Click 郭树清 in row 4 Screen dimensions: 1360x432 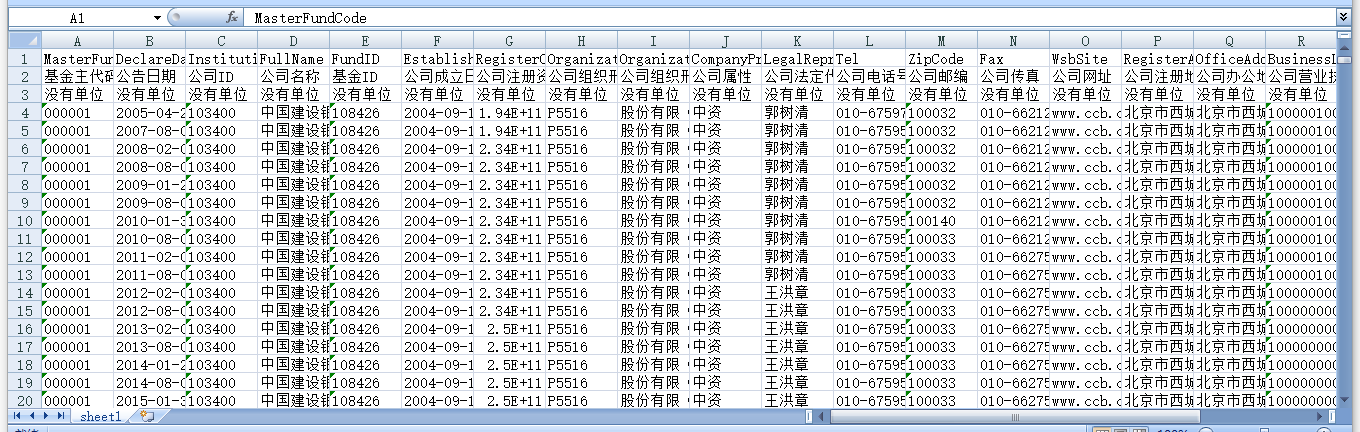click(797, 113)
